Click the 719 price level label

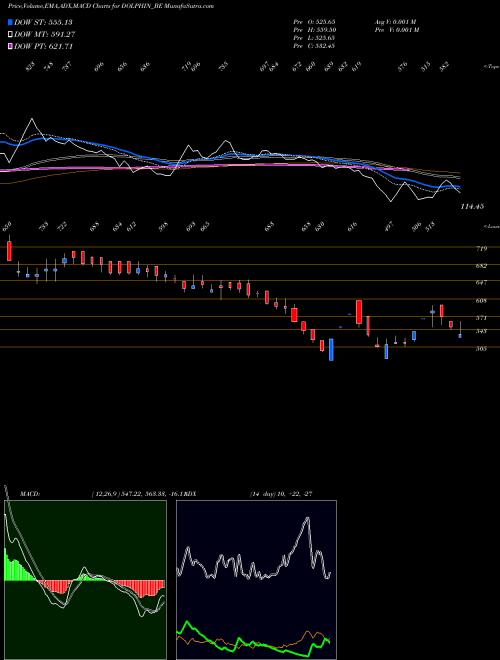coord(481,249)
